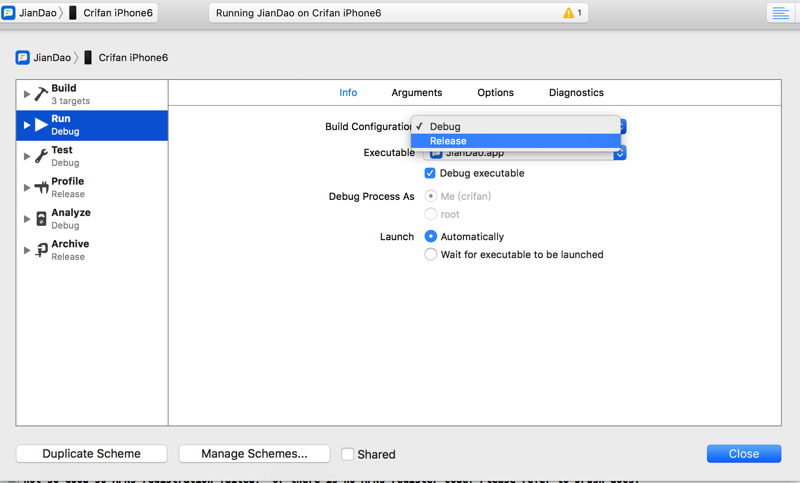Image resolution: width=800 pixels, height=483 pixels.
Task: Switch to the Options tab
Action: click(495, 92)
